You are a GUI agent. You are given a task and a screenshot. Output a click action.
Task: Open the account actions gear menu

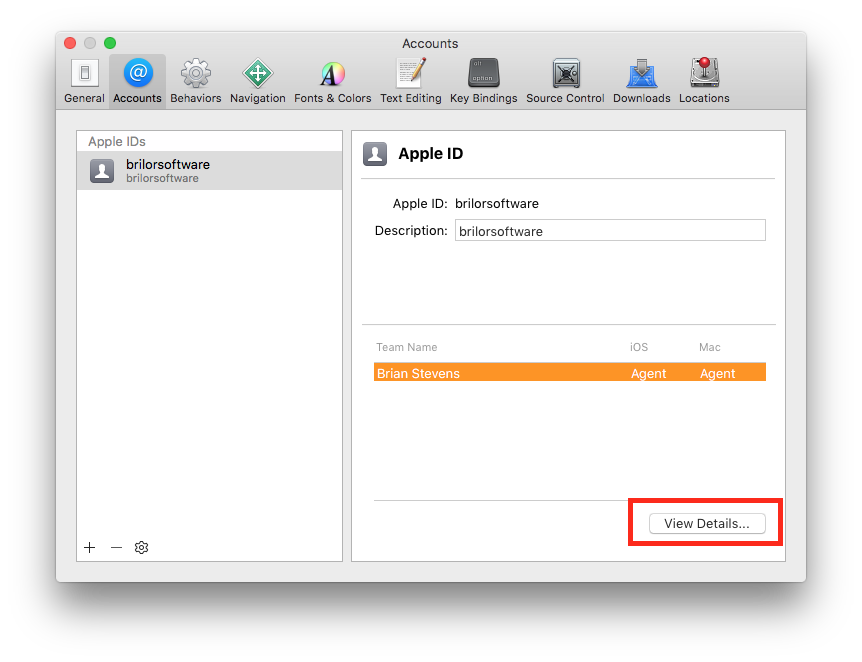coord(141,548)
